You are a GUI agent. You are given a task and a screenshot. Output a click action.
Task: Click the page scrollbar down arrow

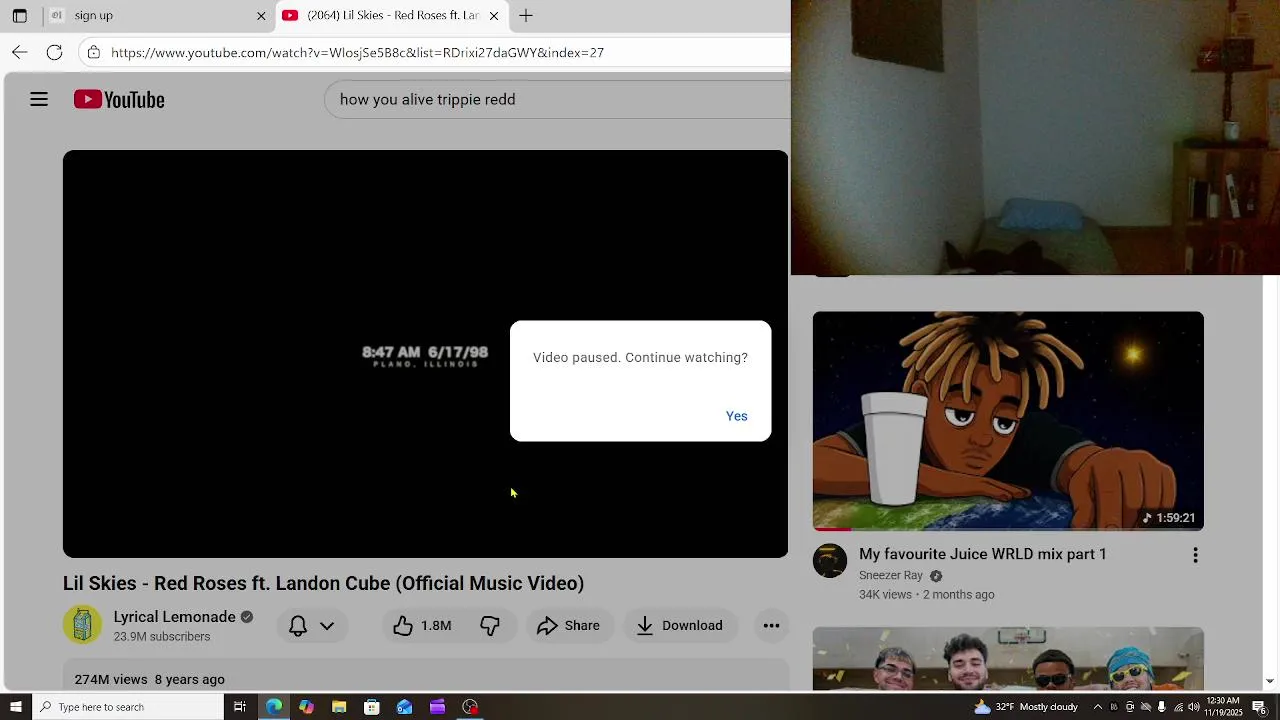point(1270,682)
